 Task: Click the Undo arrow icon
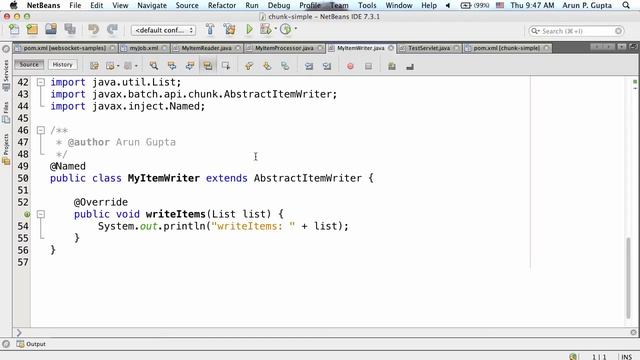(93, 29)
